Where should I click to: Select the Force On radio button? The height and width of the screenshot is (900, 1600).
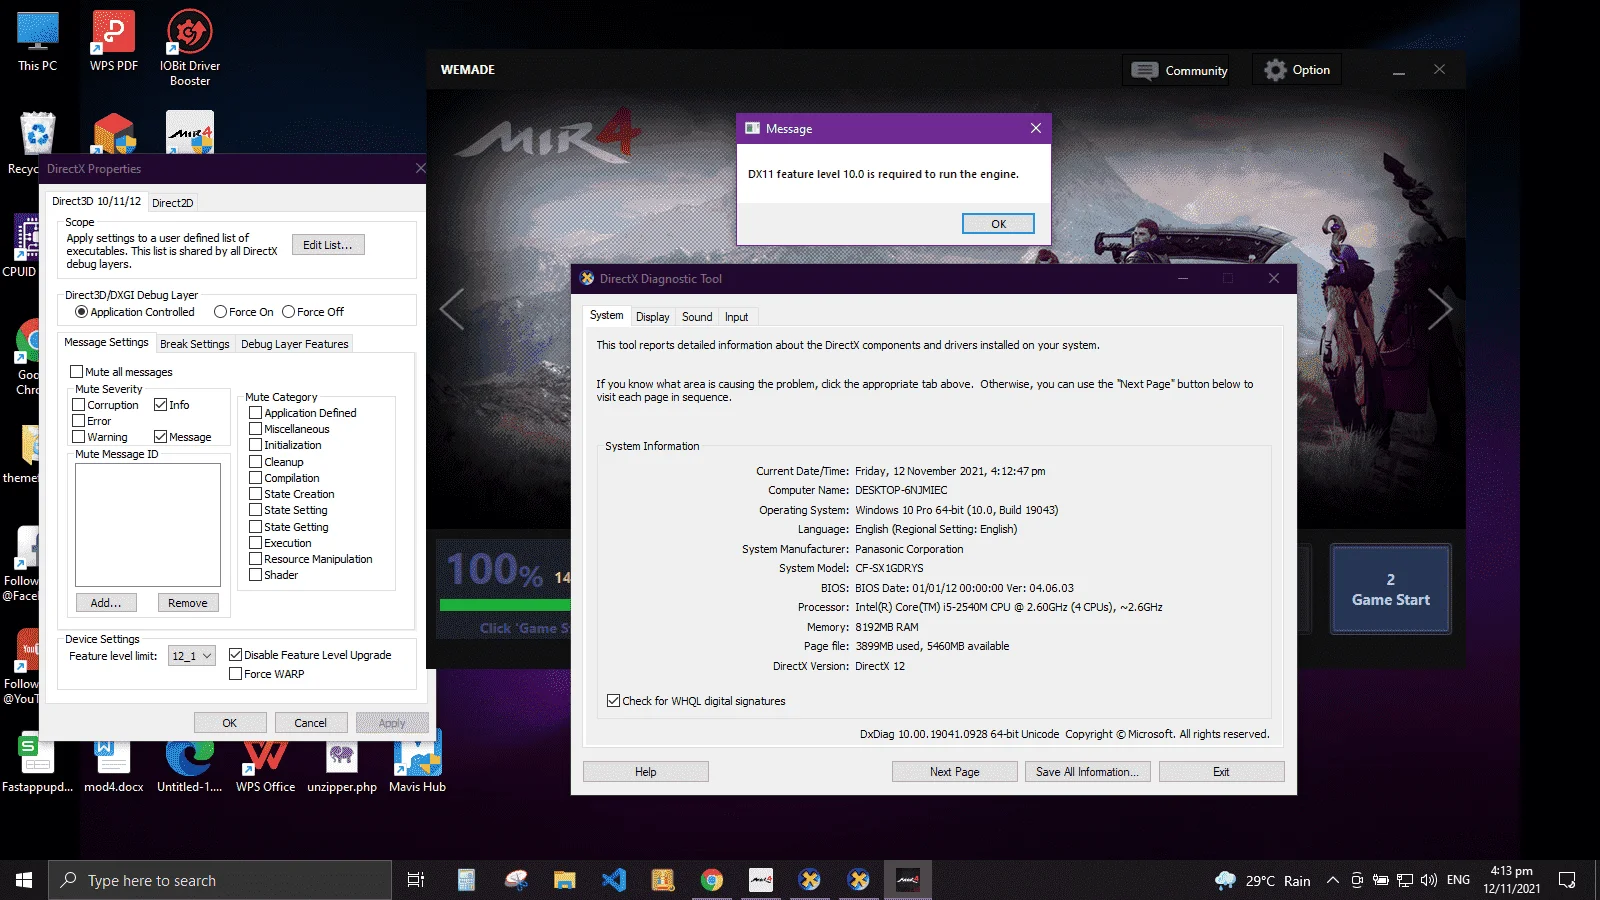pyautogui.click(x=220, y=312)
